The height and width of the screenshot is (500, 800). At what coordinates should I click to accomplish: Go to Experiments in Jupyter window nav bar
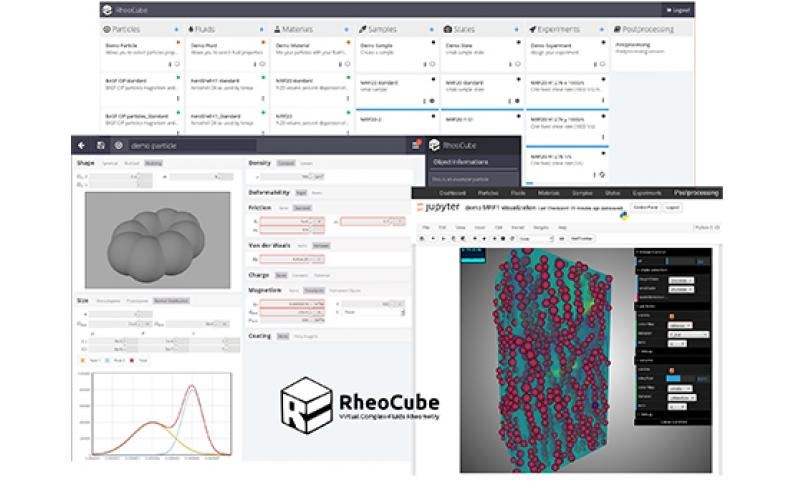pyautogui.click(x=647, y=193)
